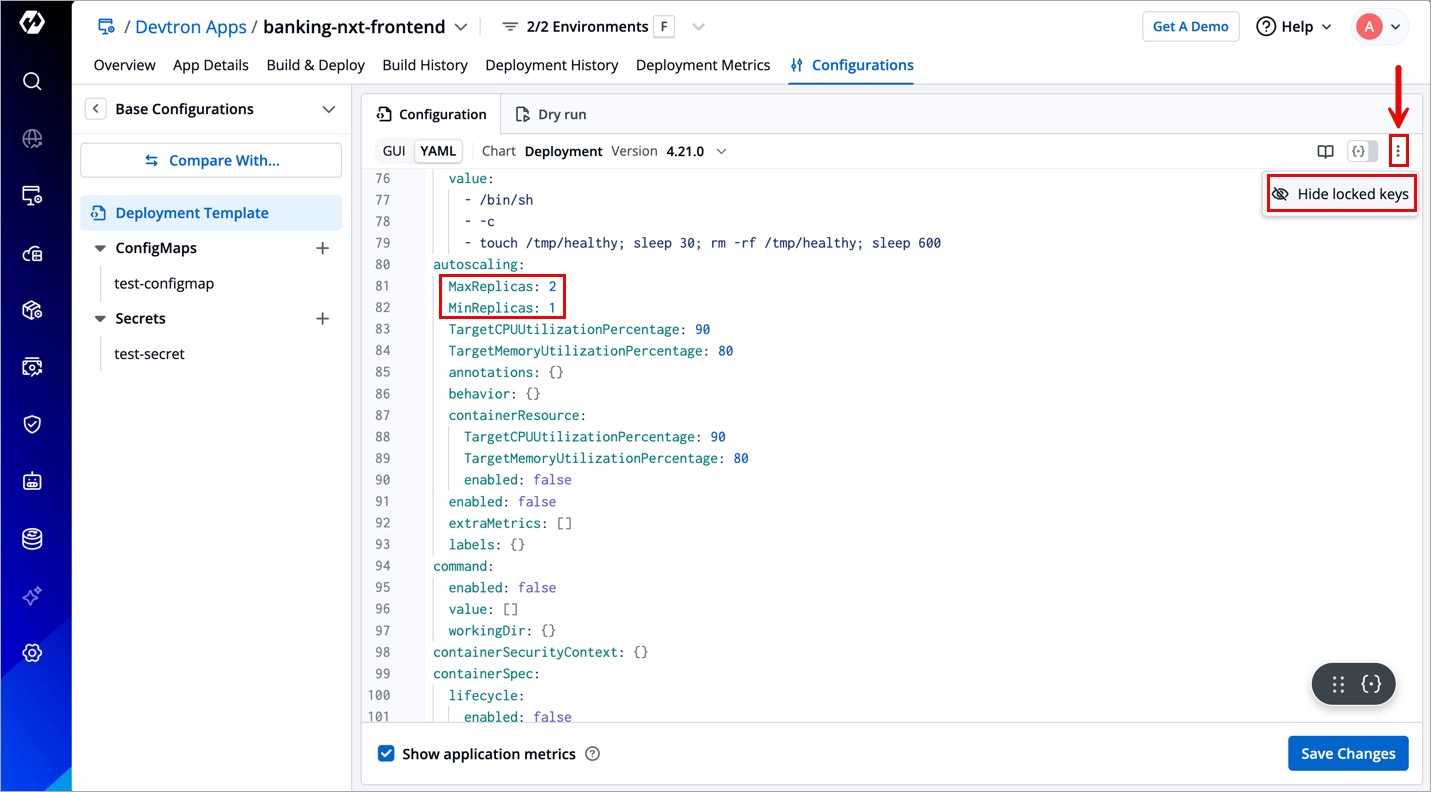The width and height of the screenshot is (1431, 792).
Task: Click the Save Changes button
Action: (x=1347, y=754)
